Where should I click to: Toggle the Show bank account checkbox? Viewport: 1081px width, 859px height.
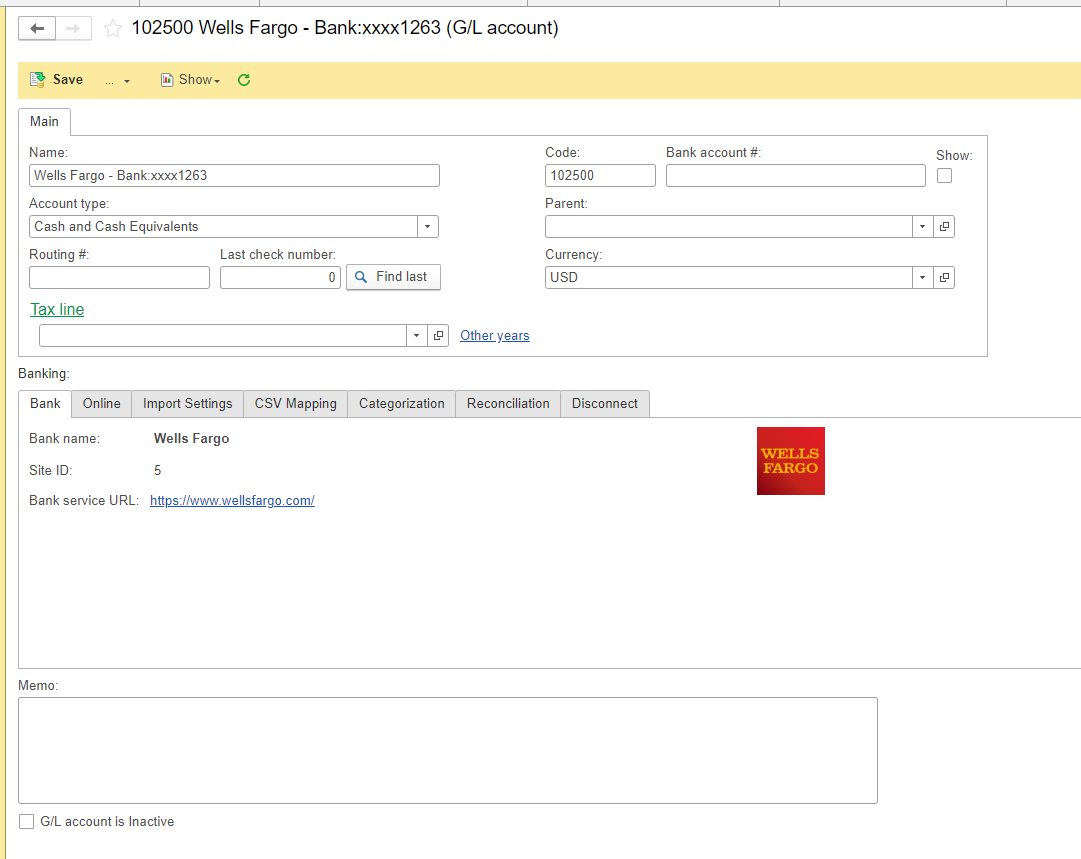(944, 176)
